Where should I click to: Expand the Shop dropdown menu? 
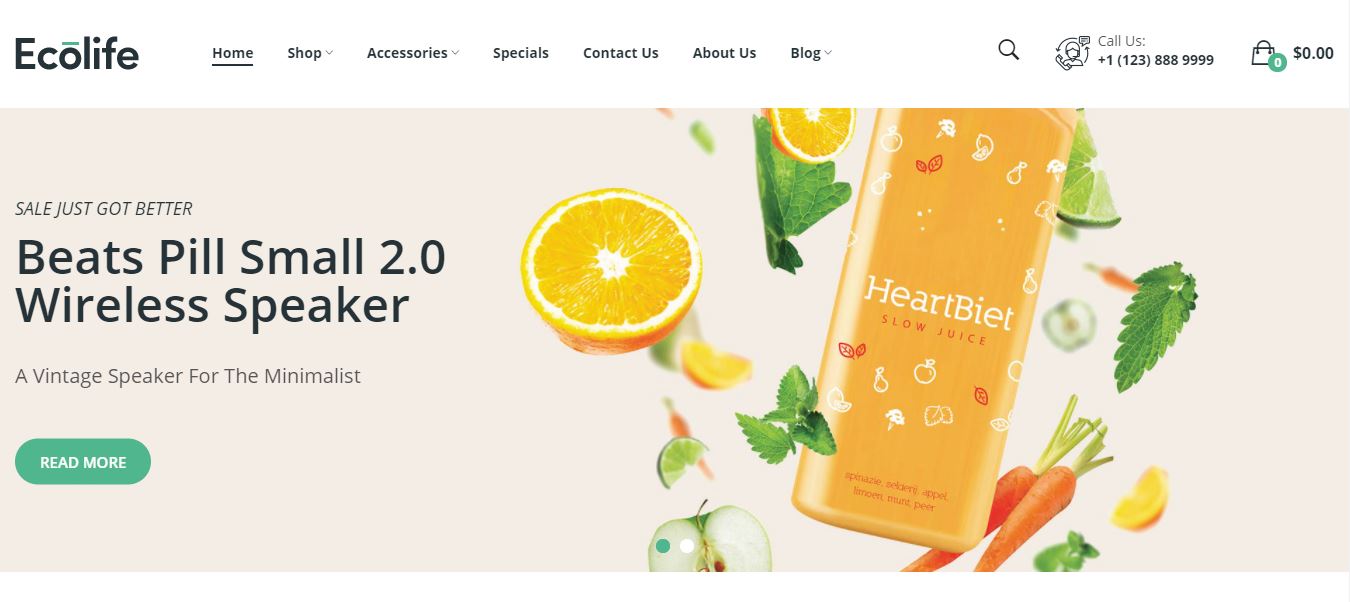(x=310, y=53)
